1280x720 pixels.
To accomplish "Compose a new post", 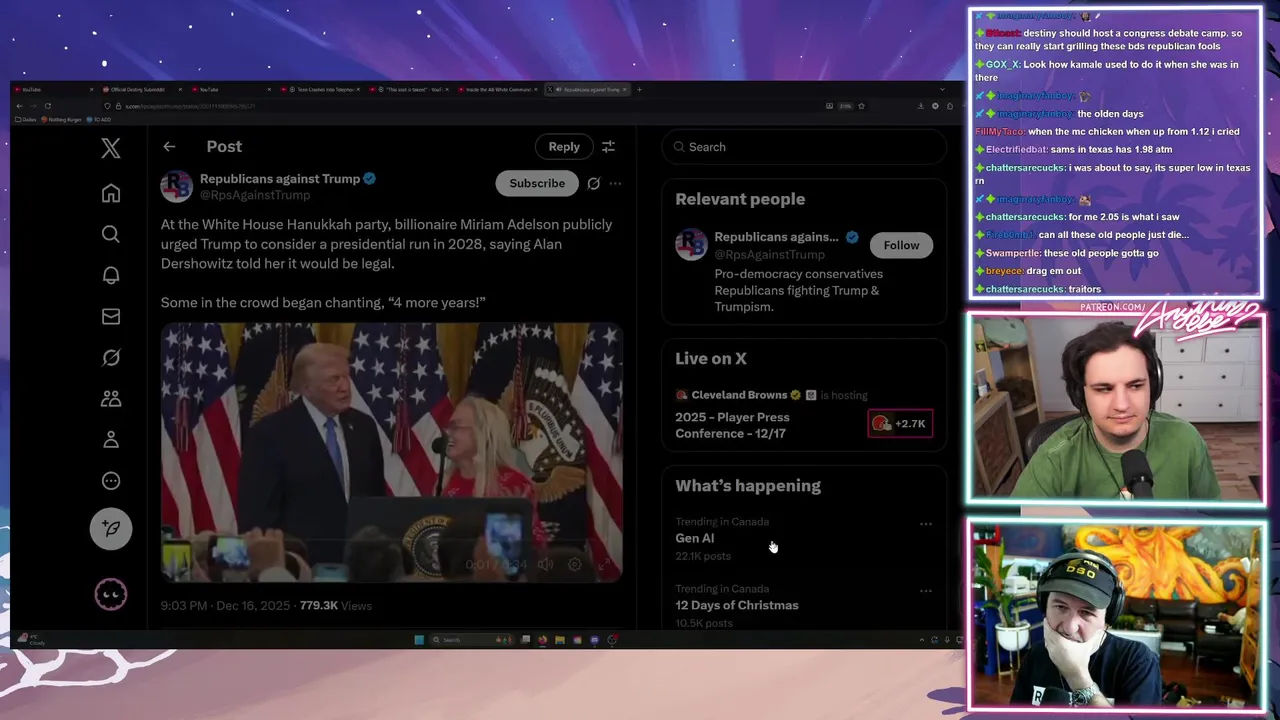I will pos(111,528).
